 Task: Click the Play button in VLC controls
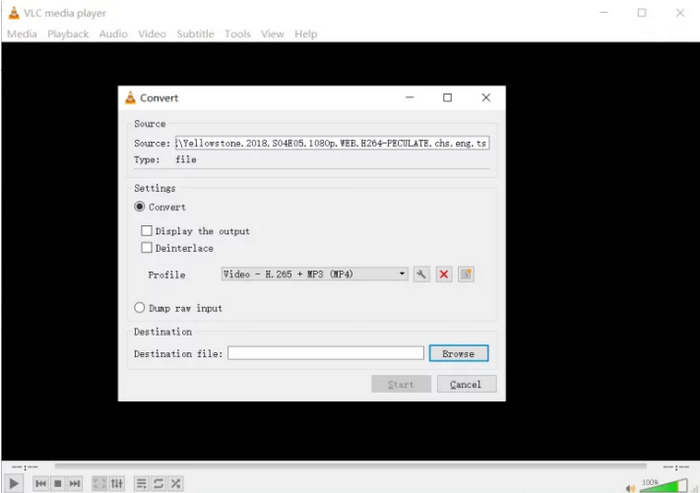pyautogui.click(x=14, y=483)
